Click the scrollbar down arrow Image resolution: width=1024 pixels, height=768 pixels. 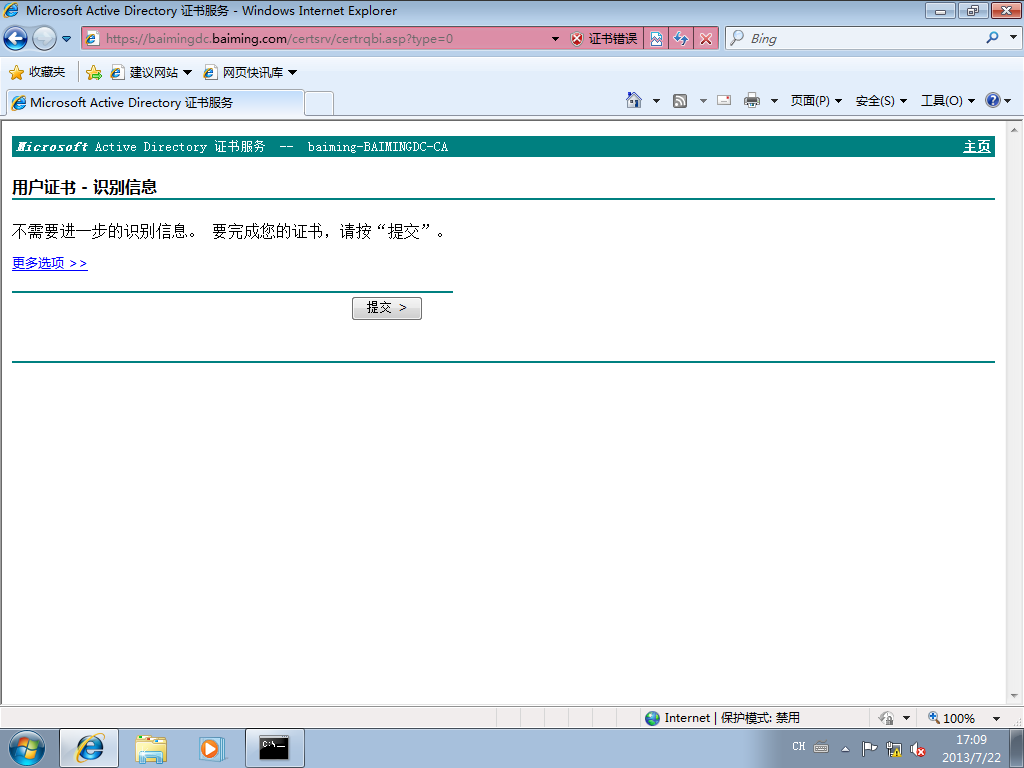coord(1014,696)
